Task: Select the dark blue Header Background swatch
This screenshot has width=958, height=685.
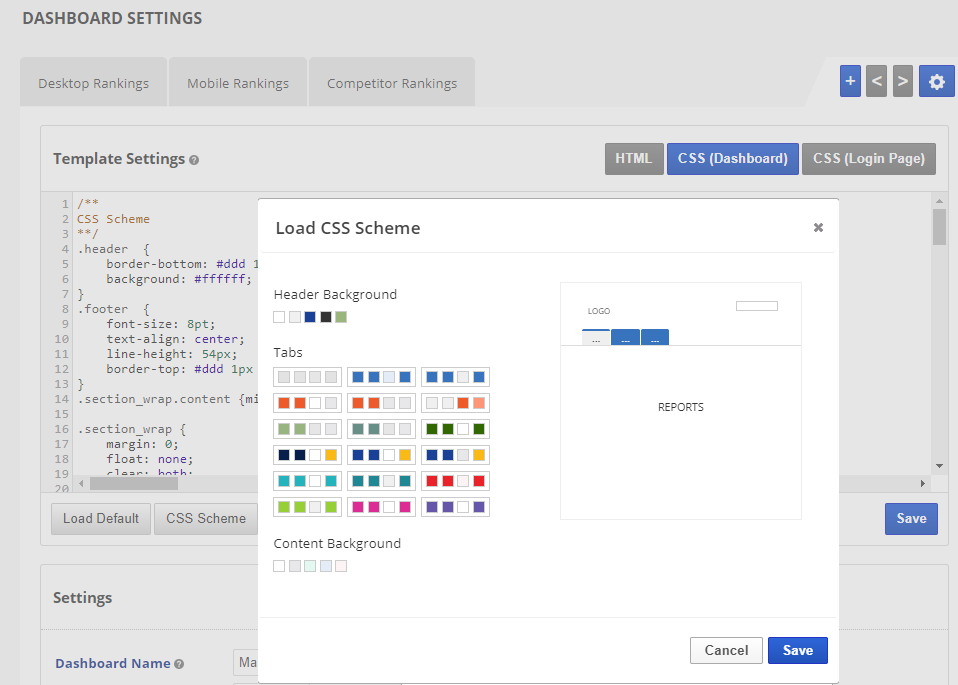Action: [x=310, y=317]
